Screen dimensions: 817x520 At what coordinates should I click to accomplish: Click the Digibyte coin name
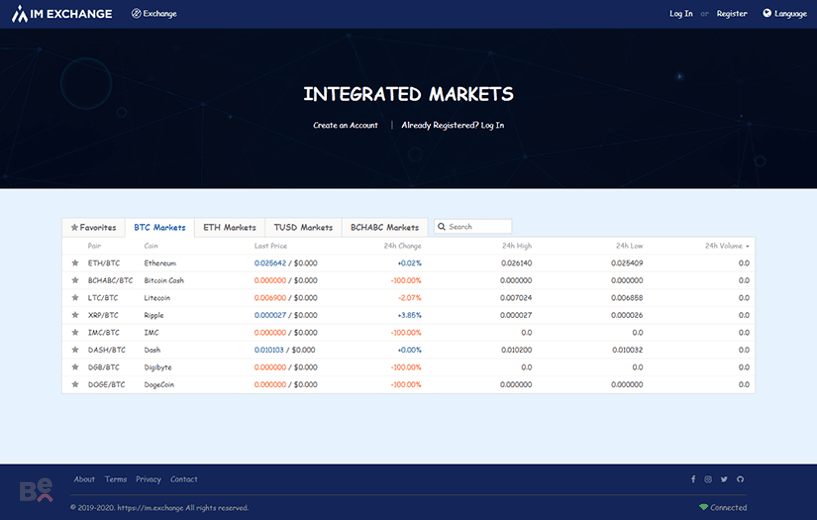point(158,367)
